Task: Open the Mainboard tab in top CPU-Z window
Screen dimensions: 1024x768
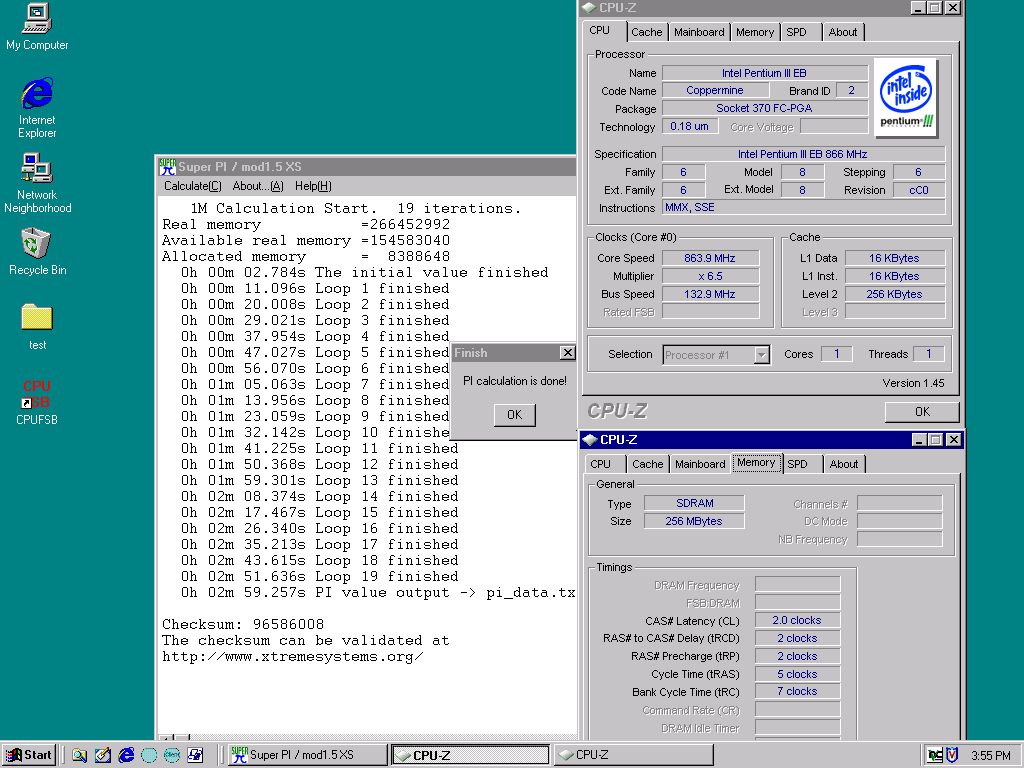Action: click(699, 32)
